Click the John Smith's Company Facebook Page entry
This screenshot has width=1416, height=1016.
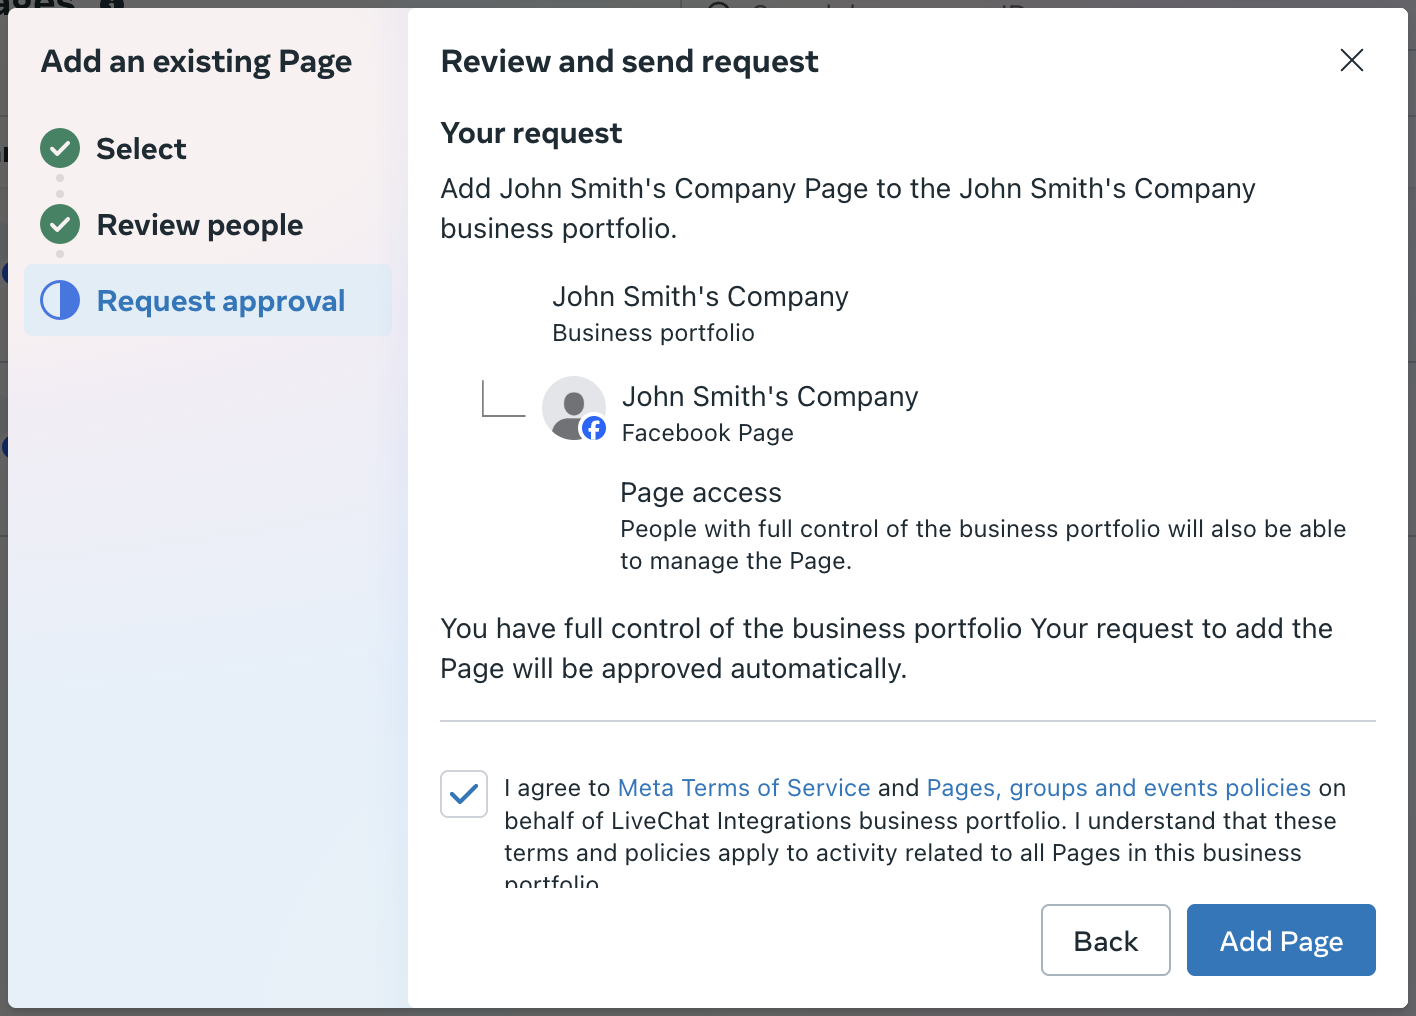(769, 414)
